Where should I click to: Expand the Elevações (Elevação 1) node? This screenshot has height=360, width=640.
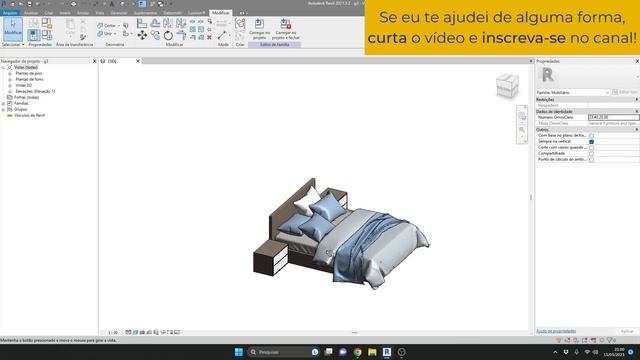(10, 91)
